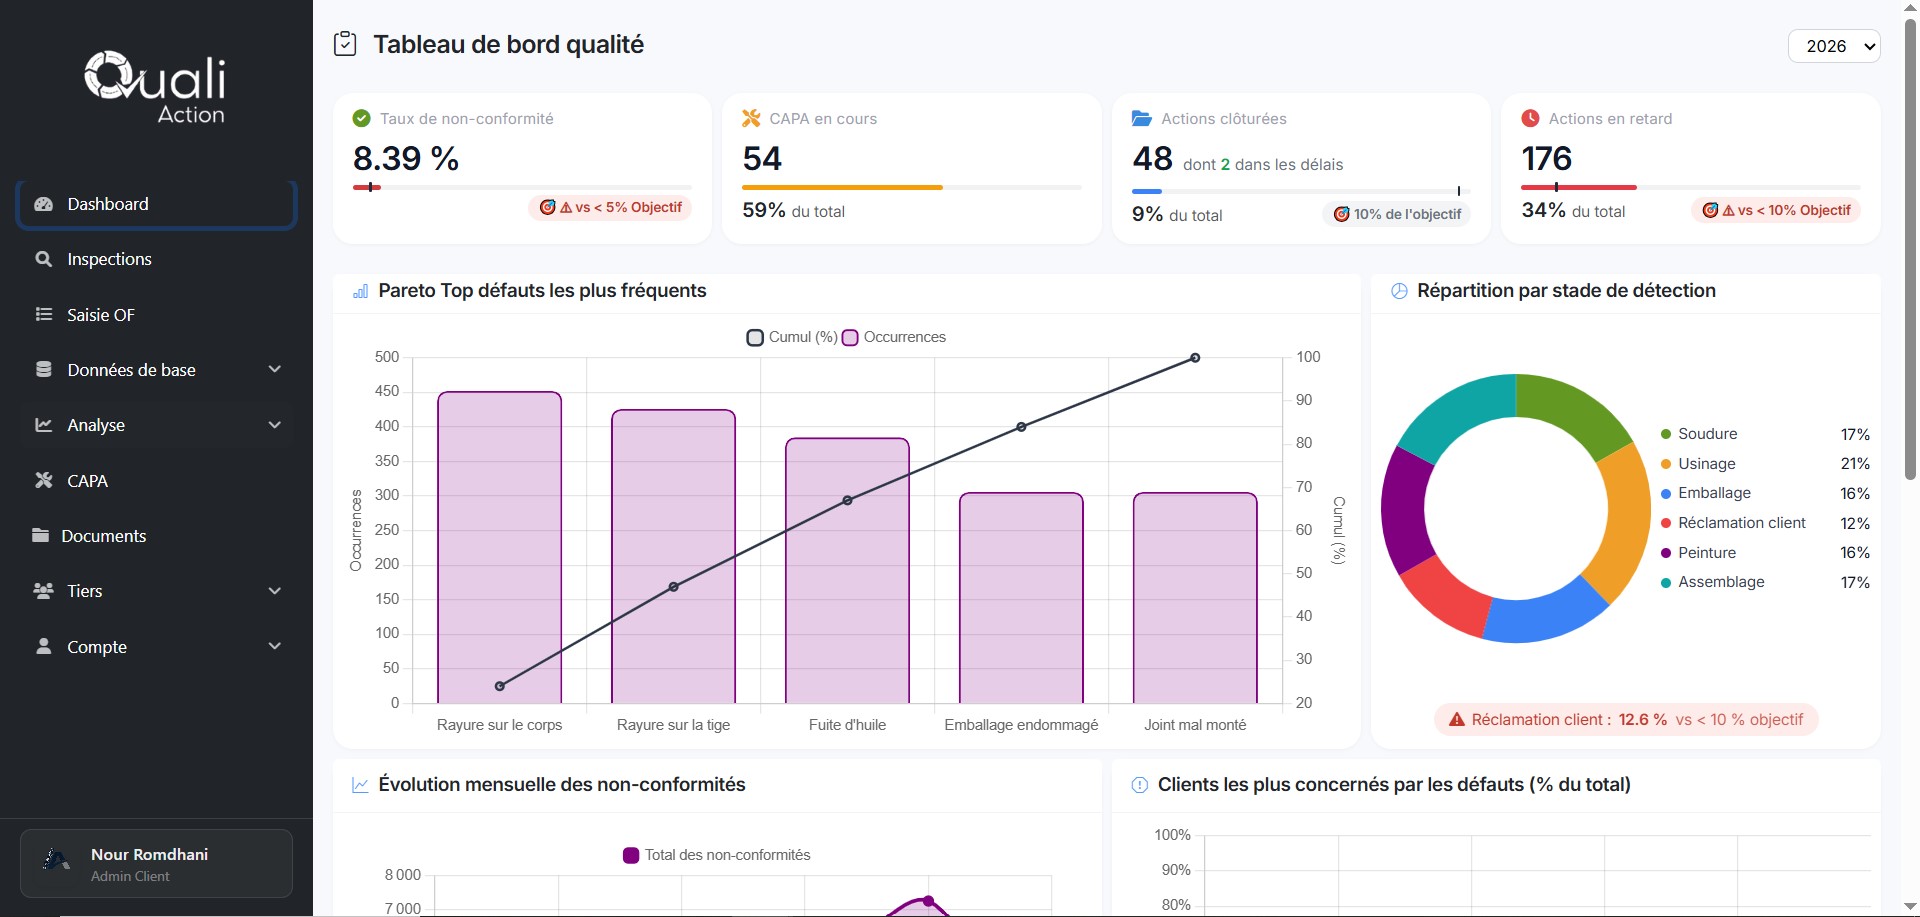Toggle Soudure in the donut legend
1920x917 pixels.
[x=1765, y=434]
